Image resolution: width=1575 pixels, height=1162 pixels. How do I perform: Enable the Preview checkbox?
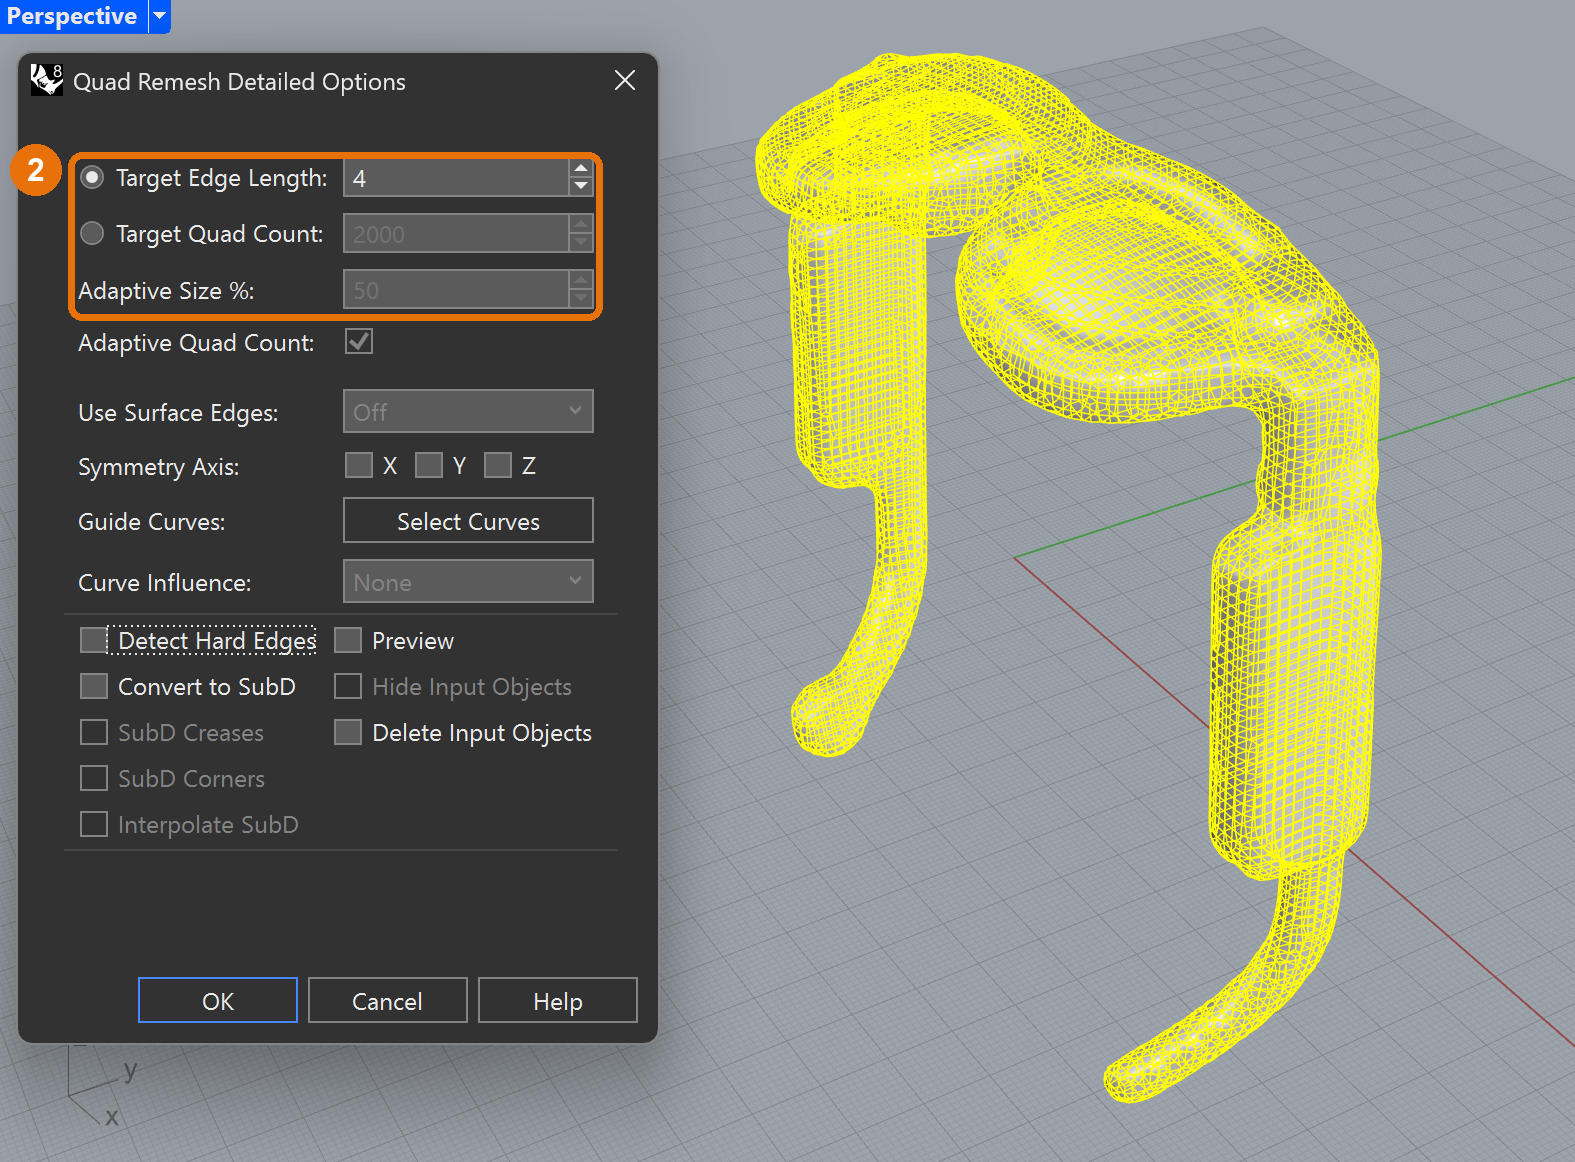point(347,640)
